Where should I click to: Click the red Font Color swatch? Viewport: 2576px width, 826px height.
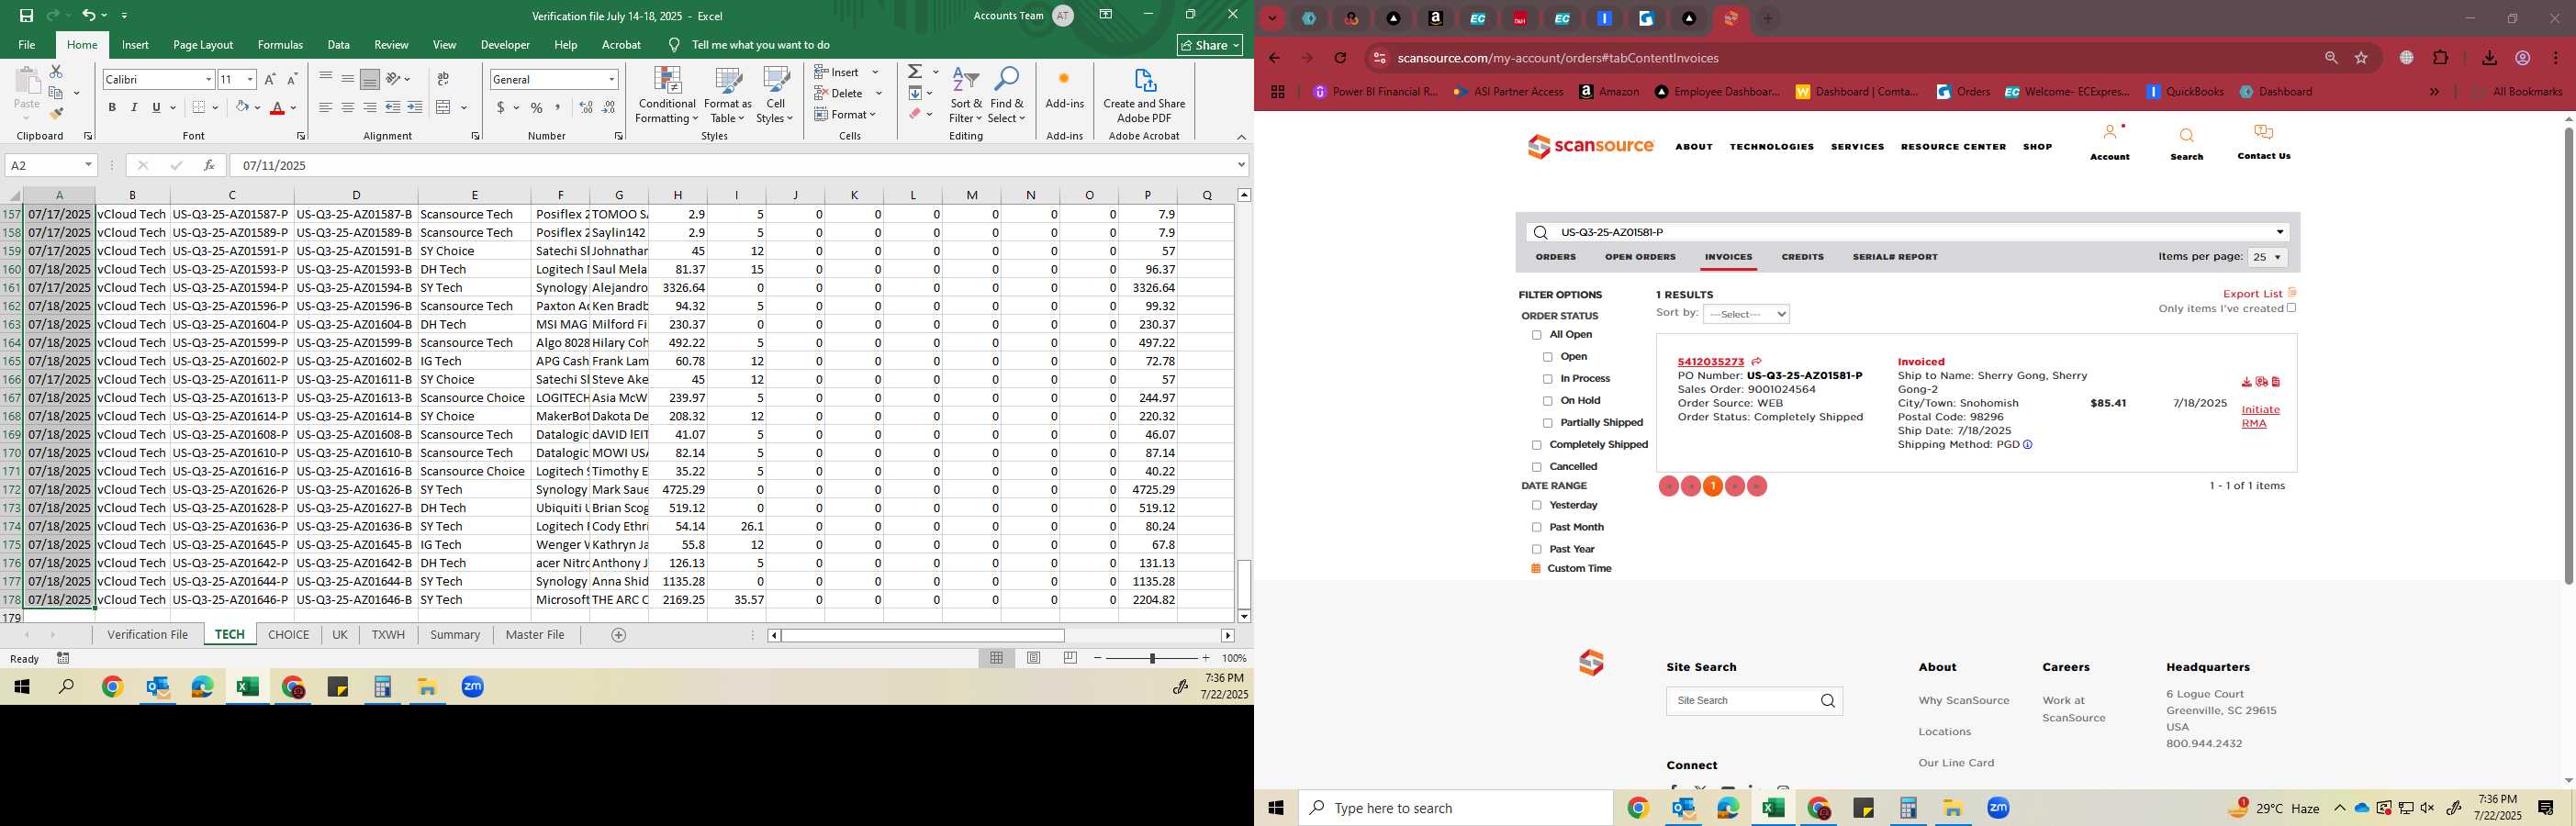click(277, 108)
